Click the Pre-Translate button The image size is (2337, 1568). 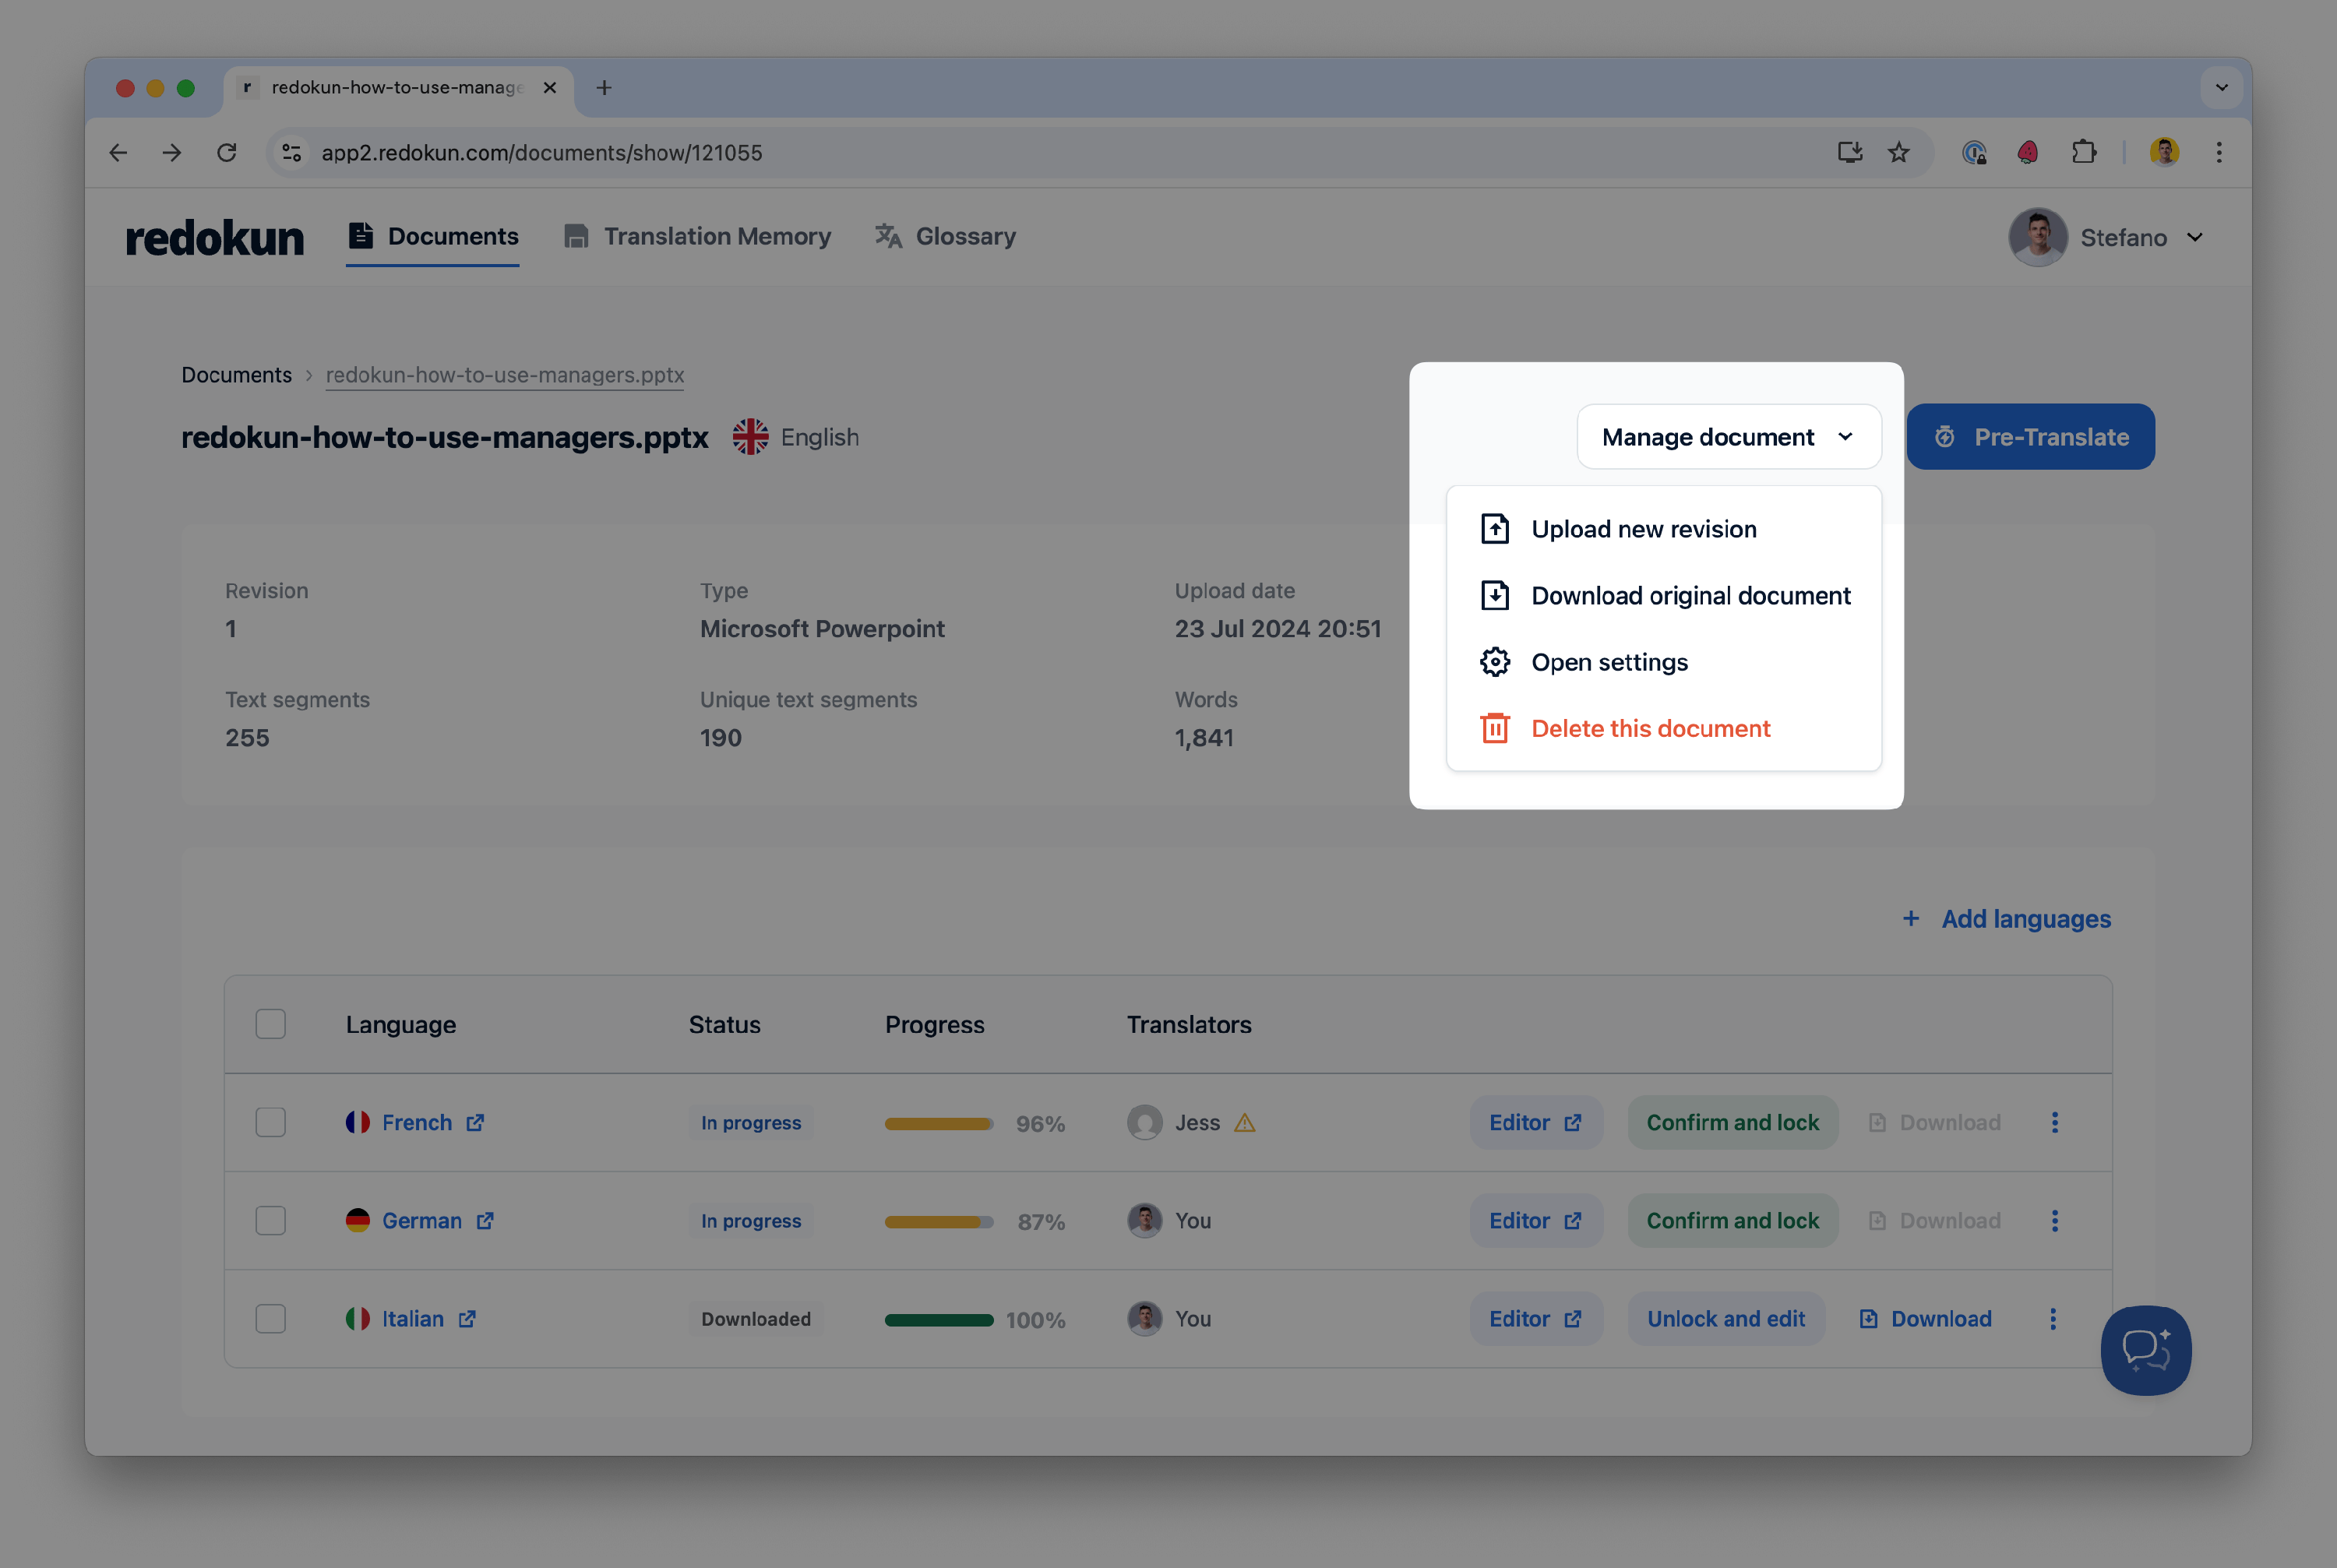click(2030, 437)
